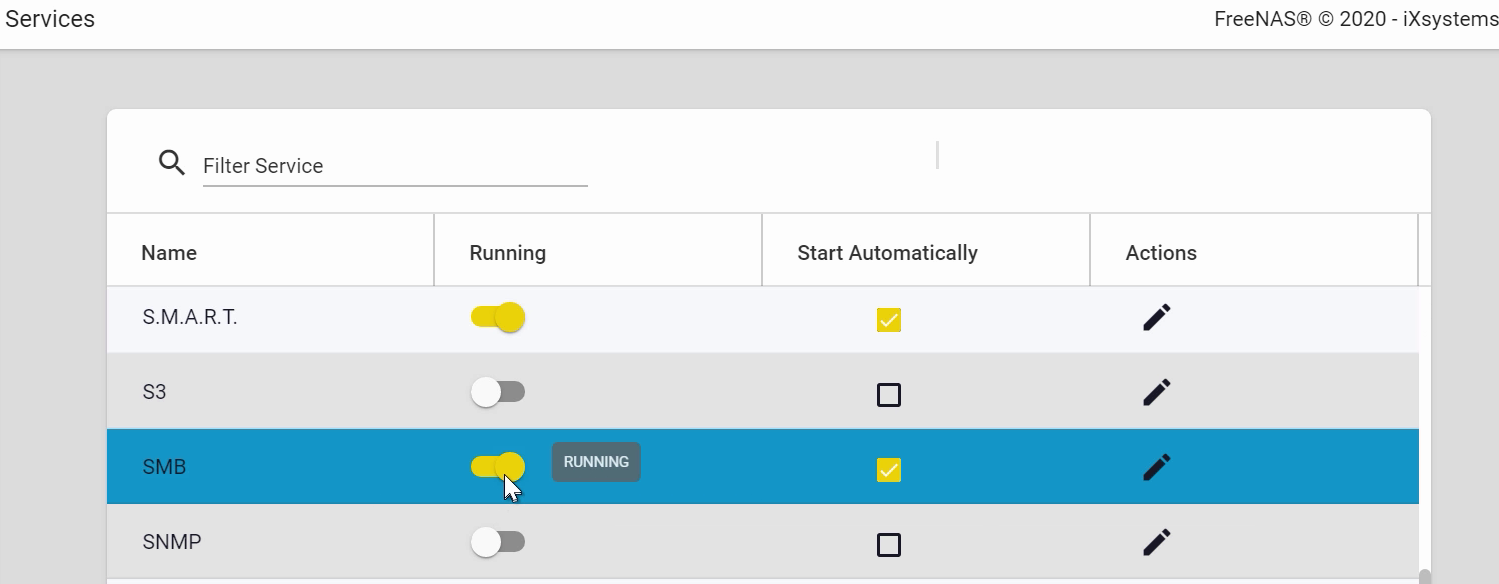Uncheck S.M.A.R.T. Start Automatically checkbox
The image size is (1499, 584).
(x=888, y=320)
